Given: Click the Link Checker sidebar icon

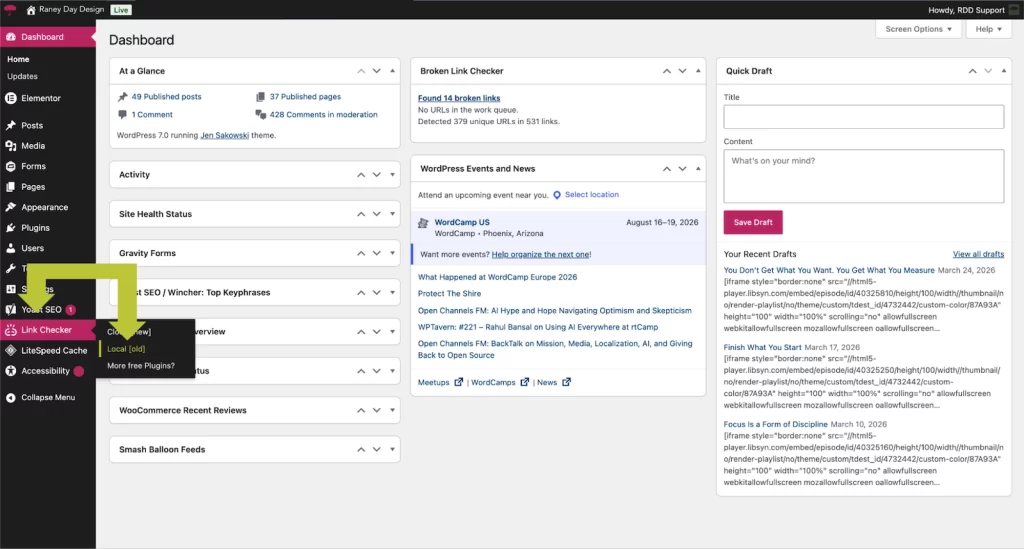Looking at the screenshot, I should [x=10, y=330].
